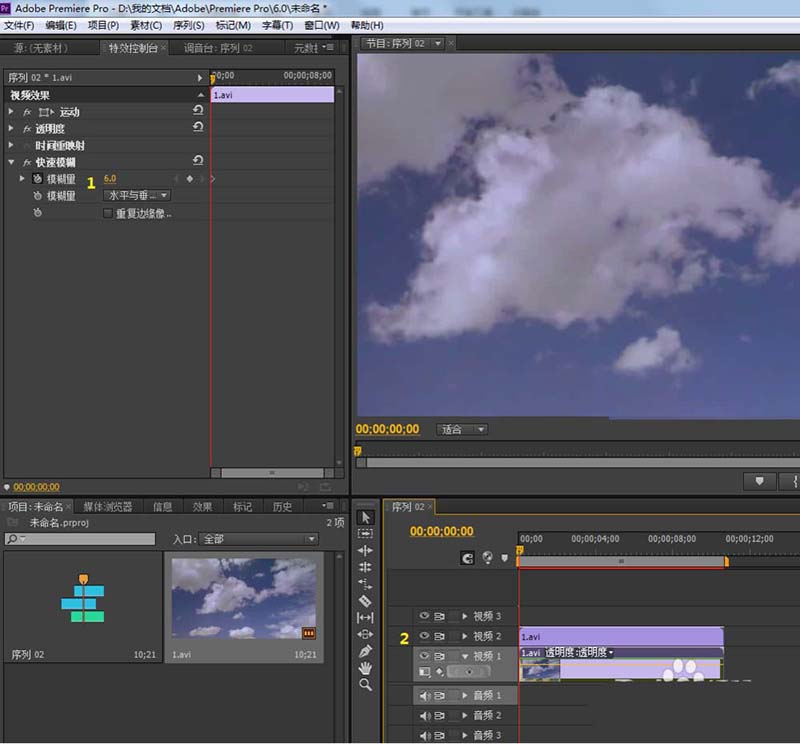Click the search magnifier in project panel
This screenshot has width=800, height=744.
(x=13, y=539)
